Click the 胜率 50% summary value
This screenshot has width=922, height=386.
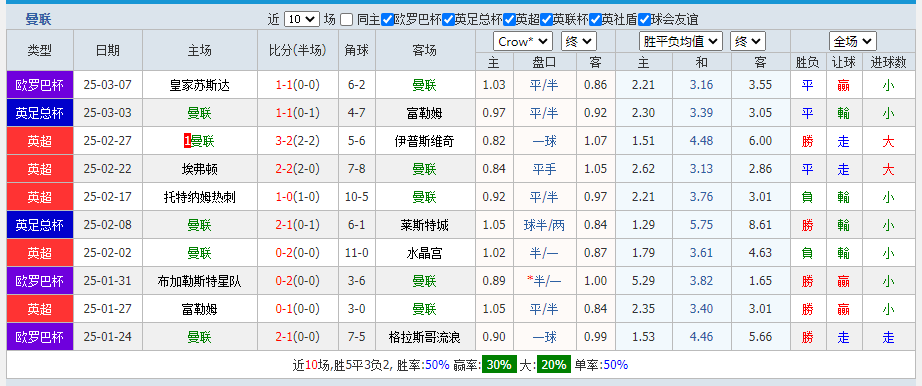pos(437,365)
